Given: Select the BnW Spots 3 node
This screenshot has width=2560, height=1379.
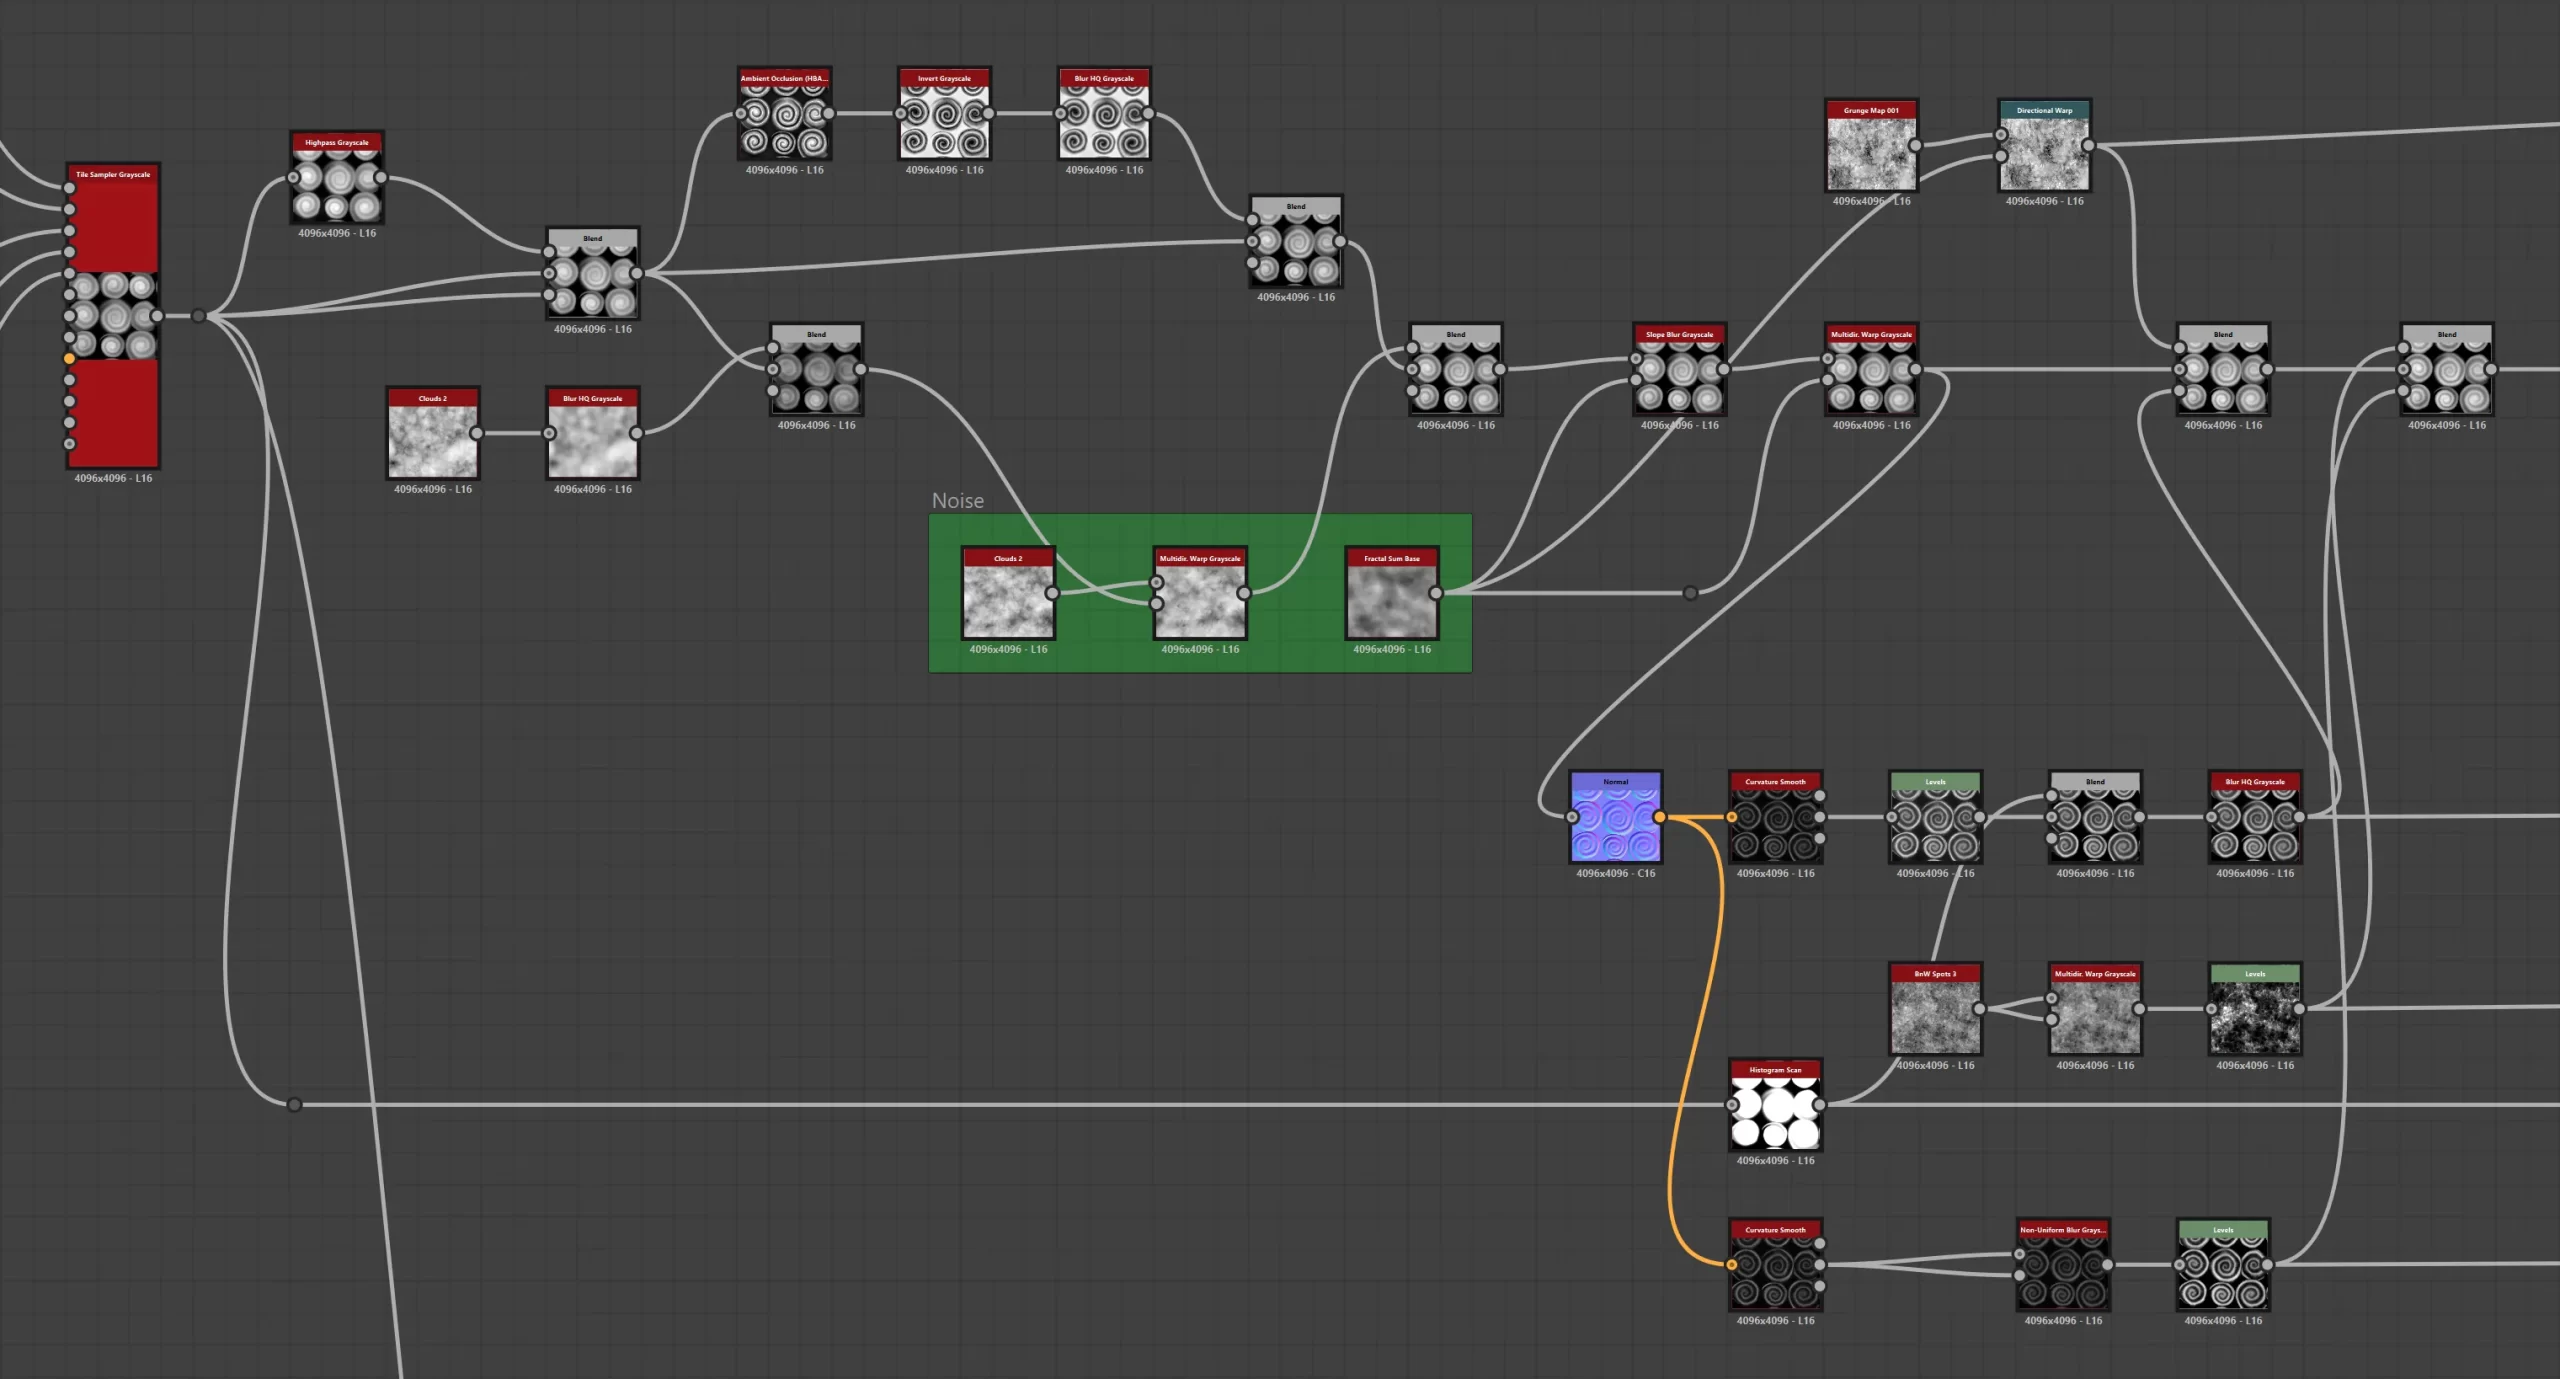Looking at the screenshot, I should pos(1936,1009).
